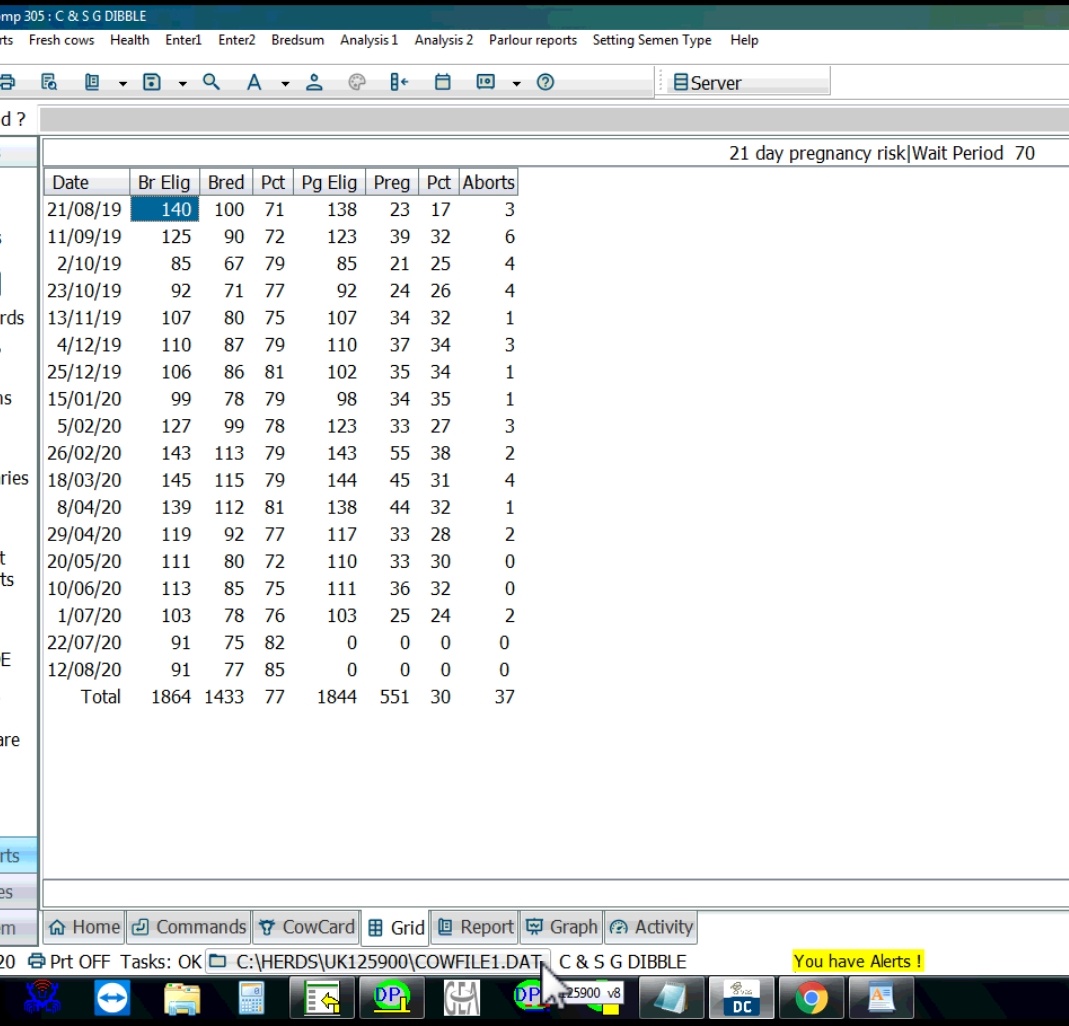Click the notepad icon in taskbar

pos(672,998)
